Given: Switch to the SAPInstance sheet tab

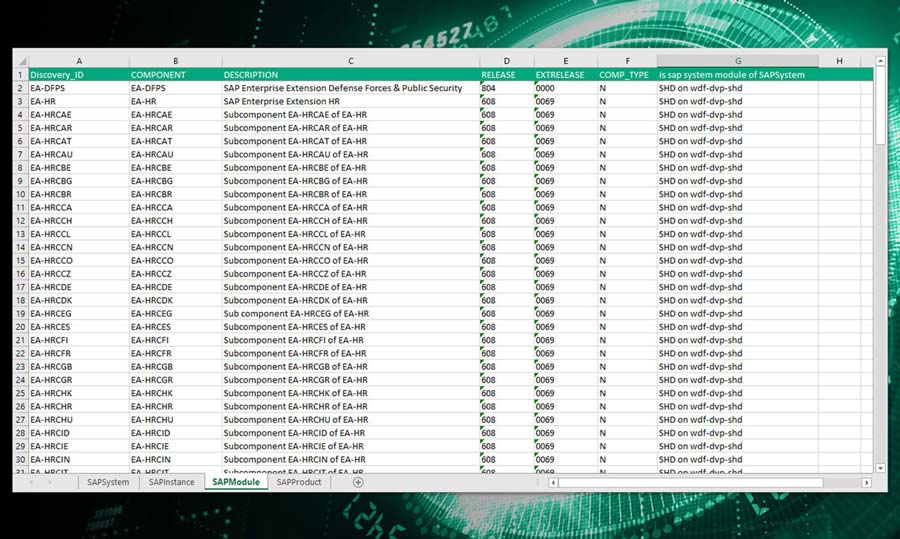Looking at the screenshot, I should click(171, 482).
